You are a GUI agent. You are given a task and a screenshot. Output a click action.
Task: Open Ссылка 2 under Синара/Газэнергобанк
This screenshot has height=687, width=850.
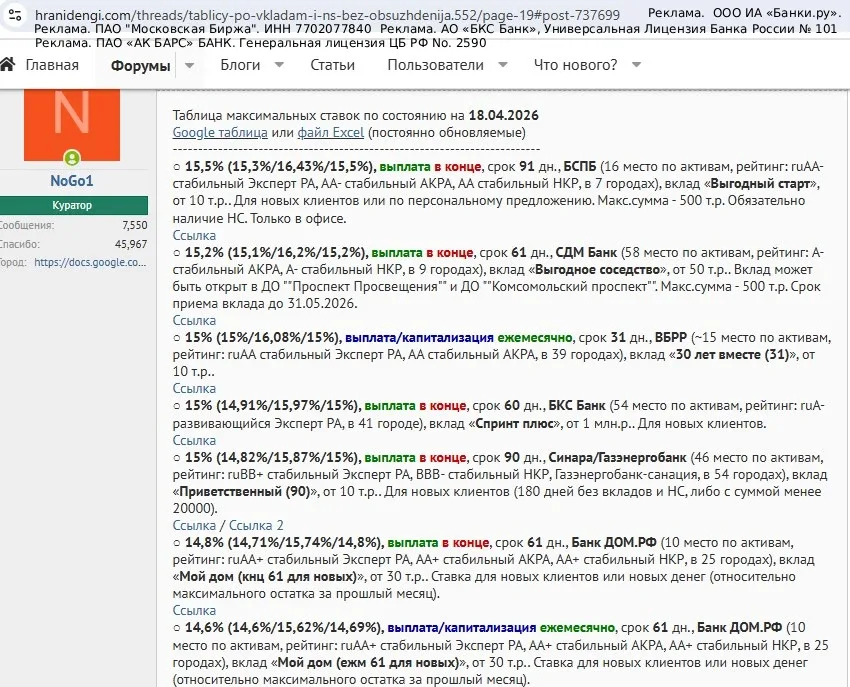[x=256, y=524]
